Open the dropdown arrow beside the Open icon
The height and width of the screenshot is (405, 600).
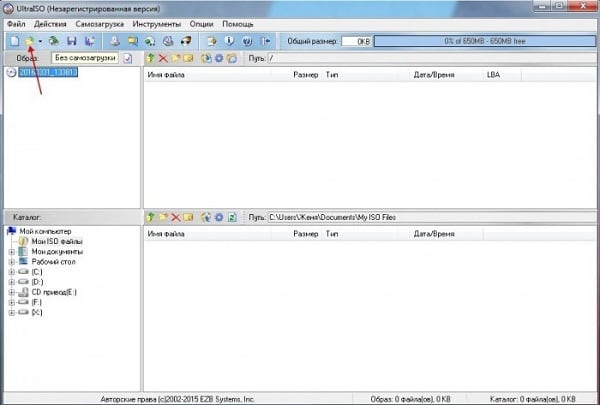pos(40,41)
